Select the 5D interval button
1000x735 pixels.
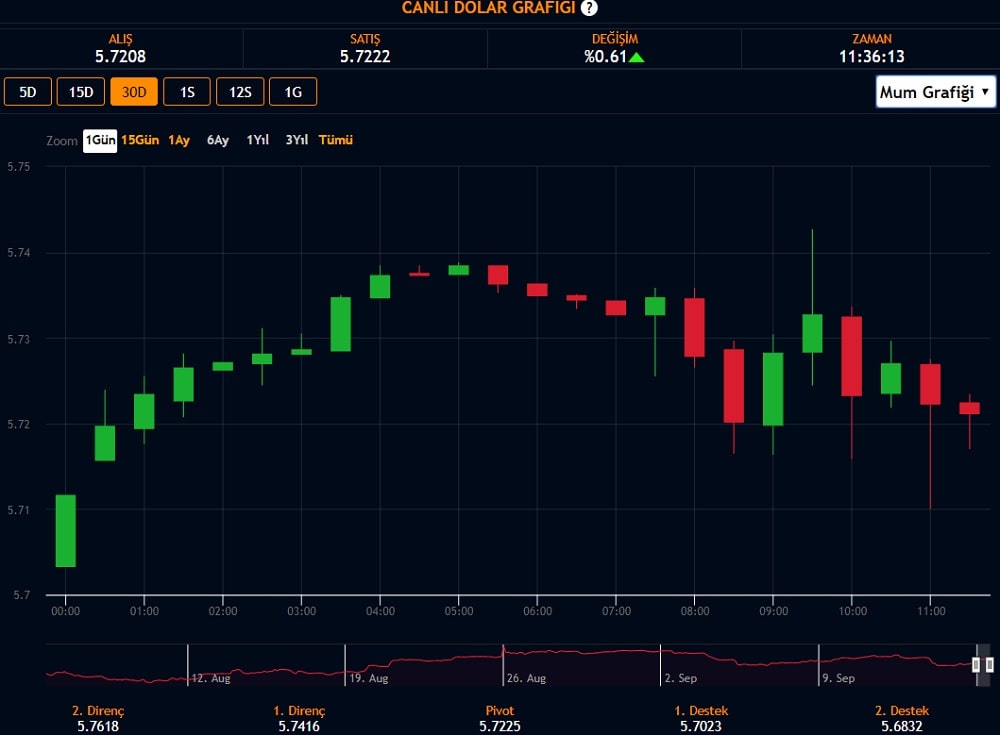pos(27,92)
